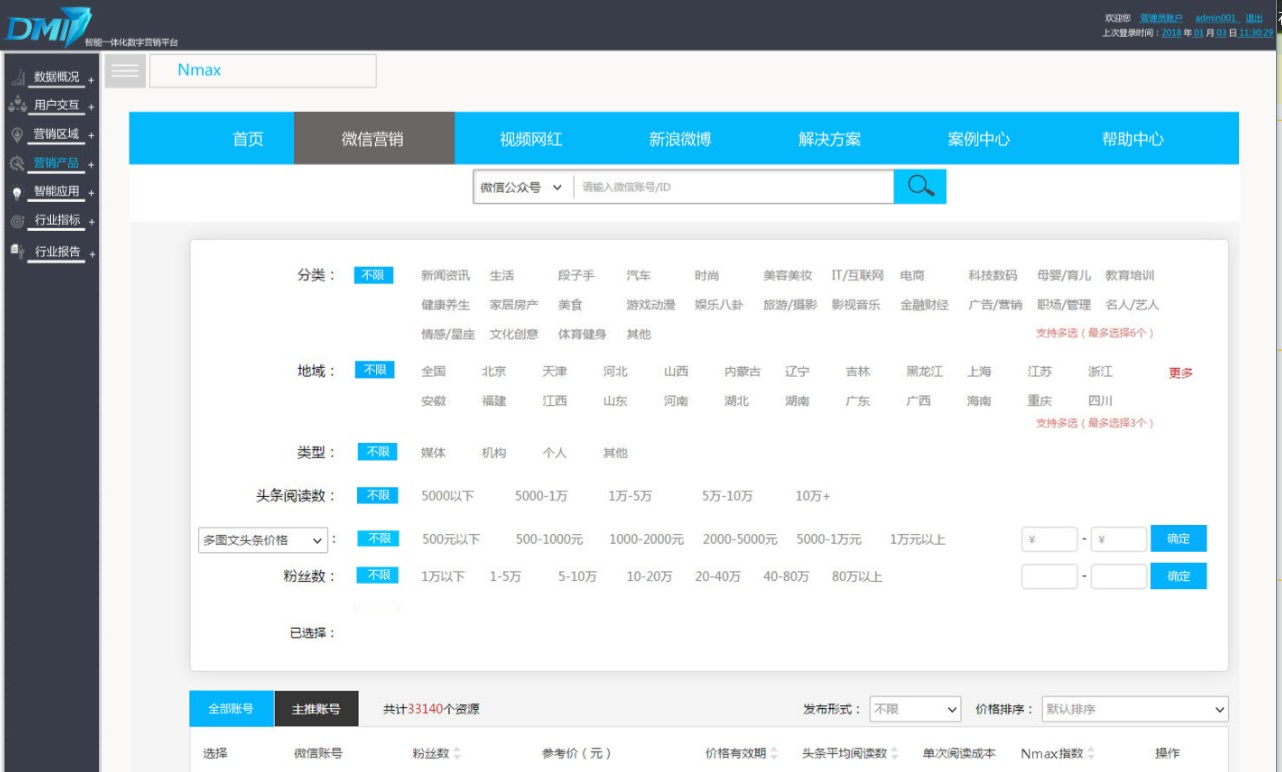The width and height of the screenshot is (1282, 772).
Task: Open the 首页 navigation tab
Action: pyautogui.click(x=248, y=139)
